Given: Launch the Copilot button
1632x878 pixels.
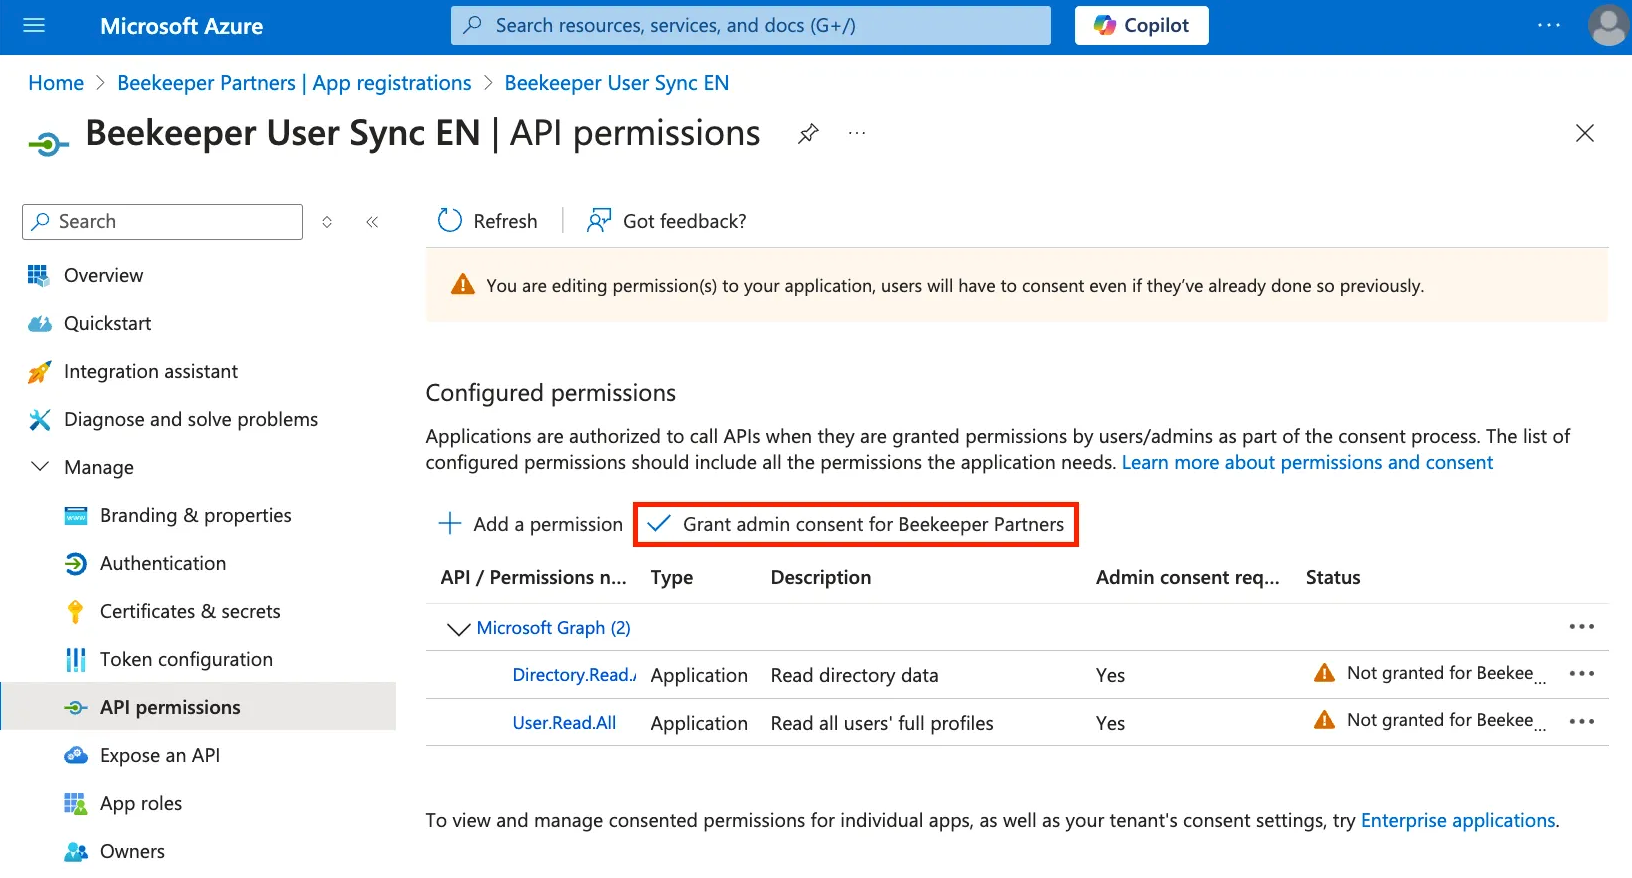Looking at the screenshot, I should coord(1142,26).
